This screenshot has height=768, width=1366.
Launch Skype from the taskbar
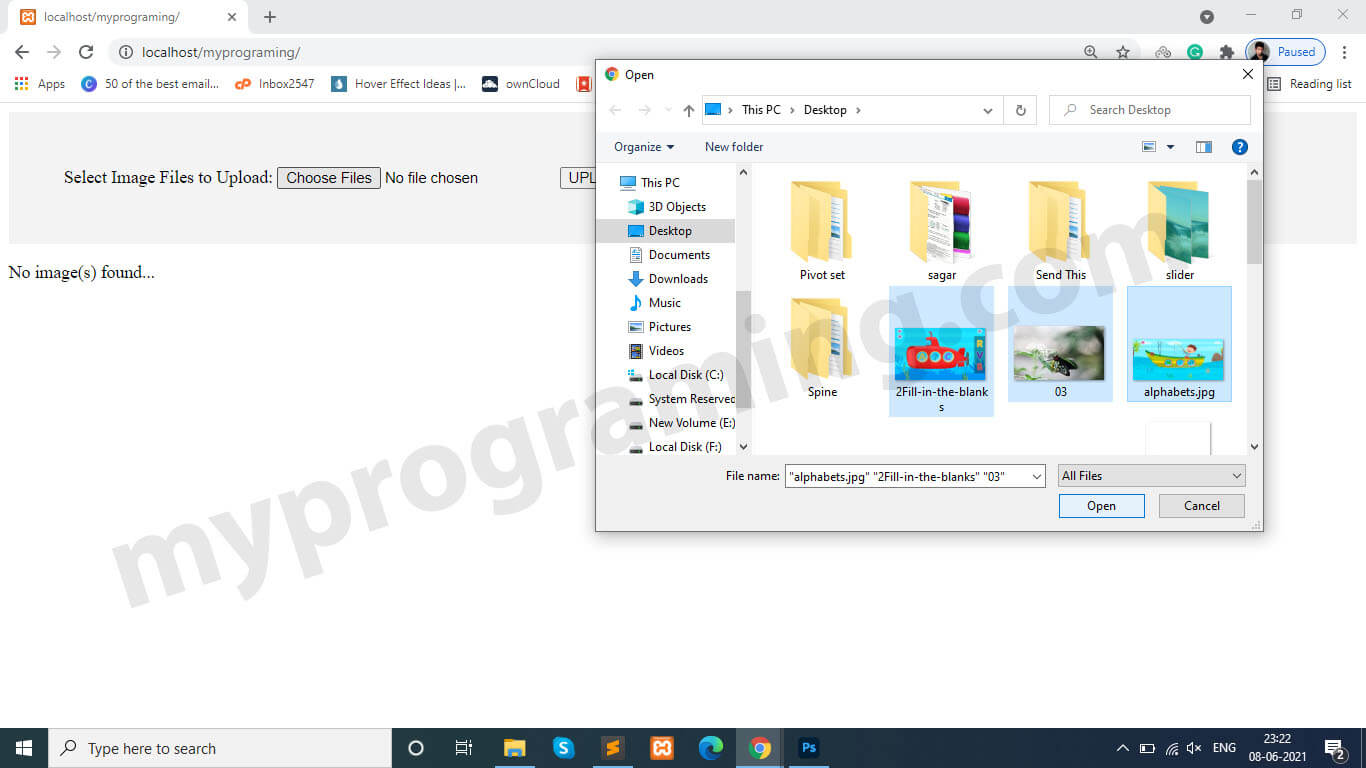(563, 747)
